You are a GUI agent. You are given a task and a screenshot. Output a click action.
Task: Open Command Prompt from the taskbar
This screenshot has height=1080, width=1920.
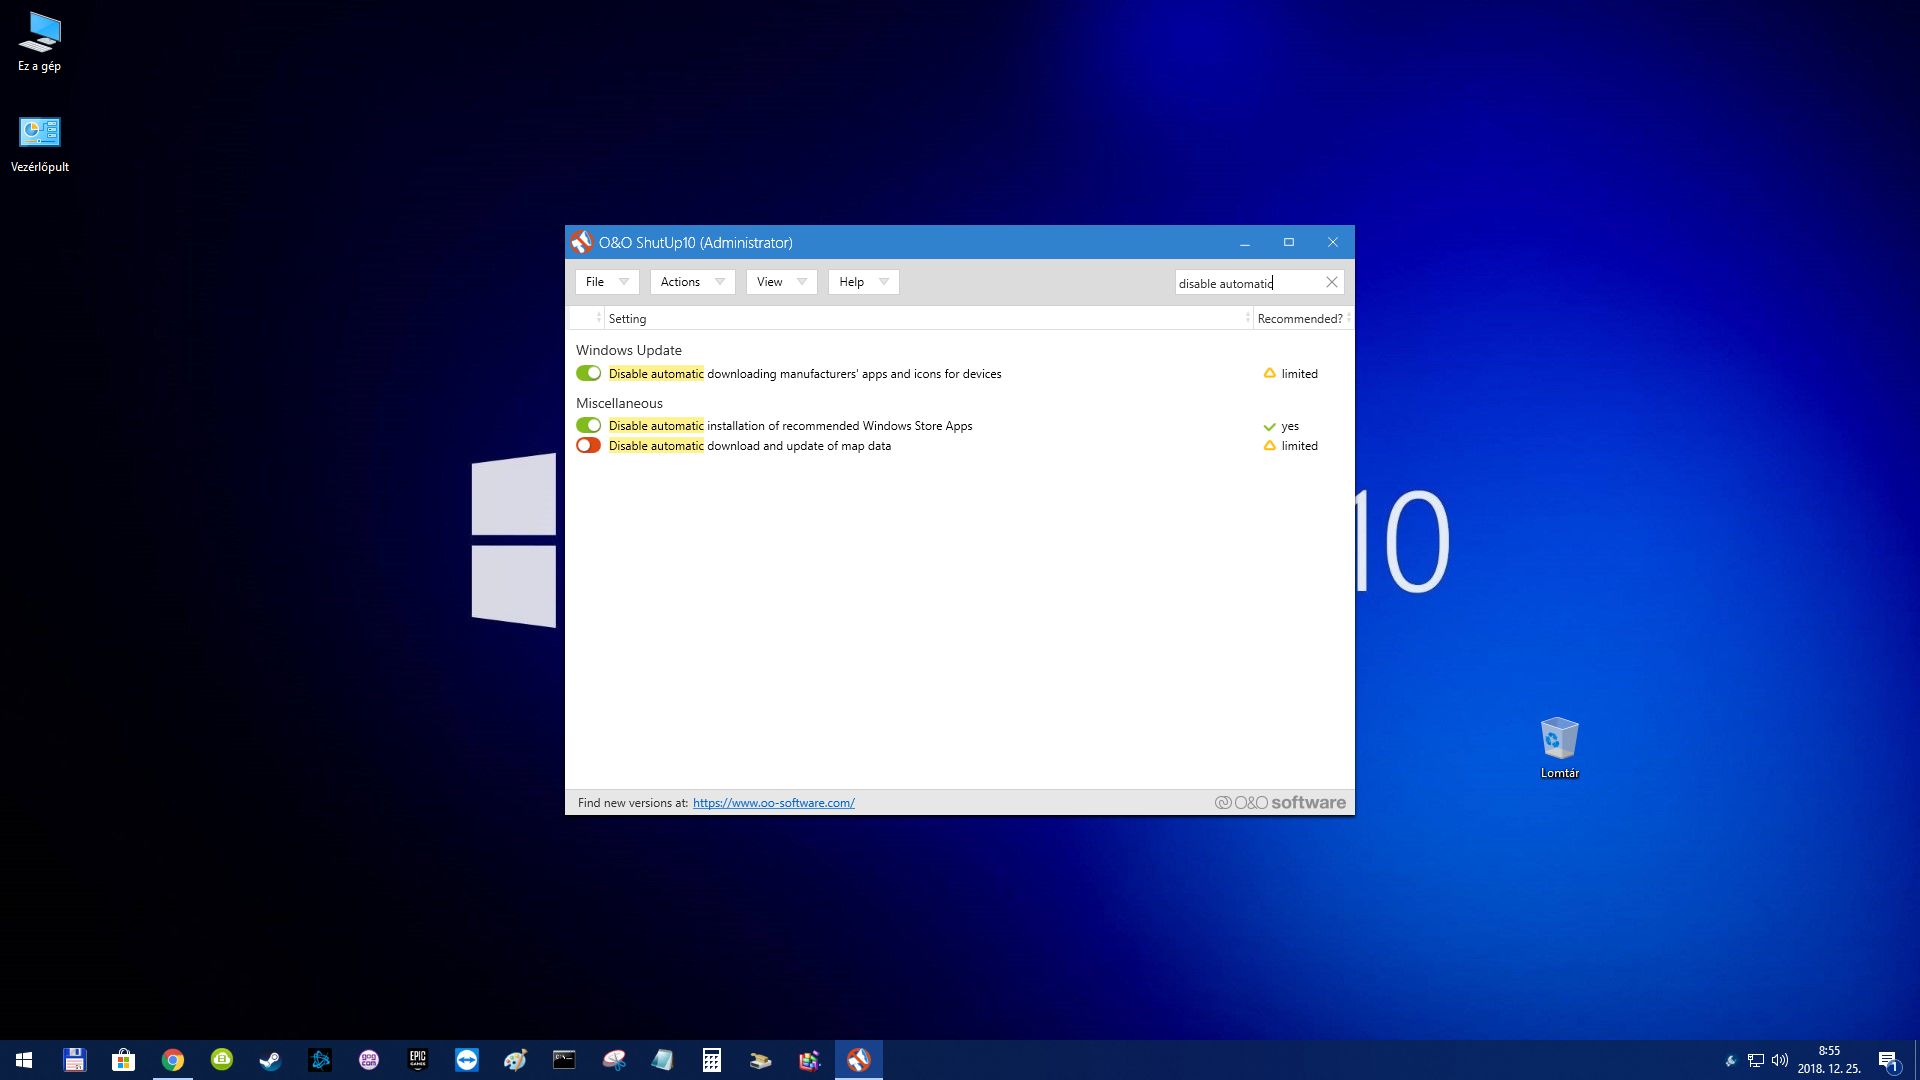coord(564,1060)
